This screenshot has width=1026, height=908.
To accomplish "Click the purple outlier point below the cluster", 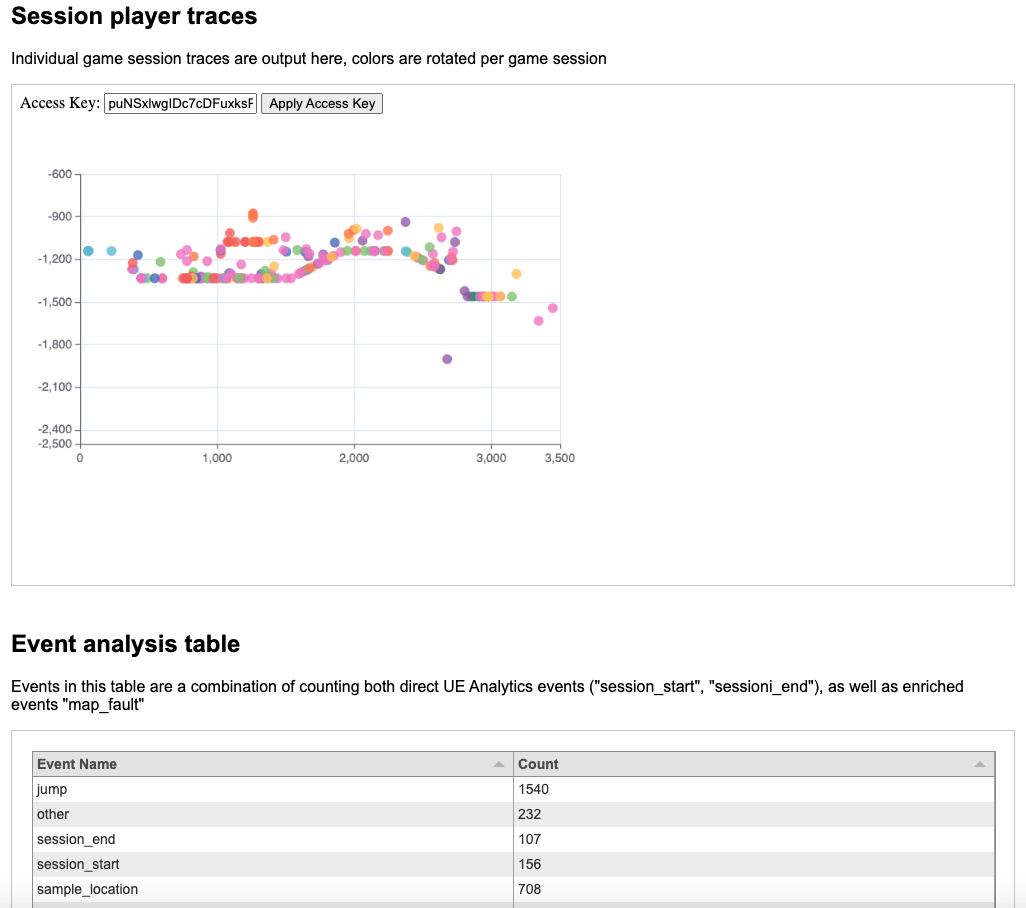I will click(446, 359).
